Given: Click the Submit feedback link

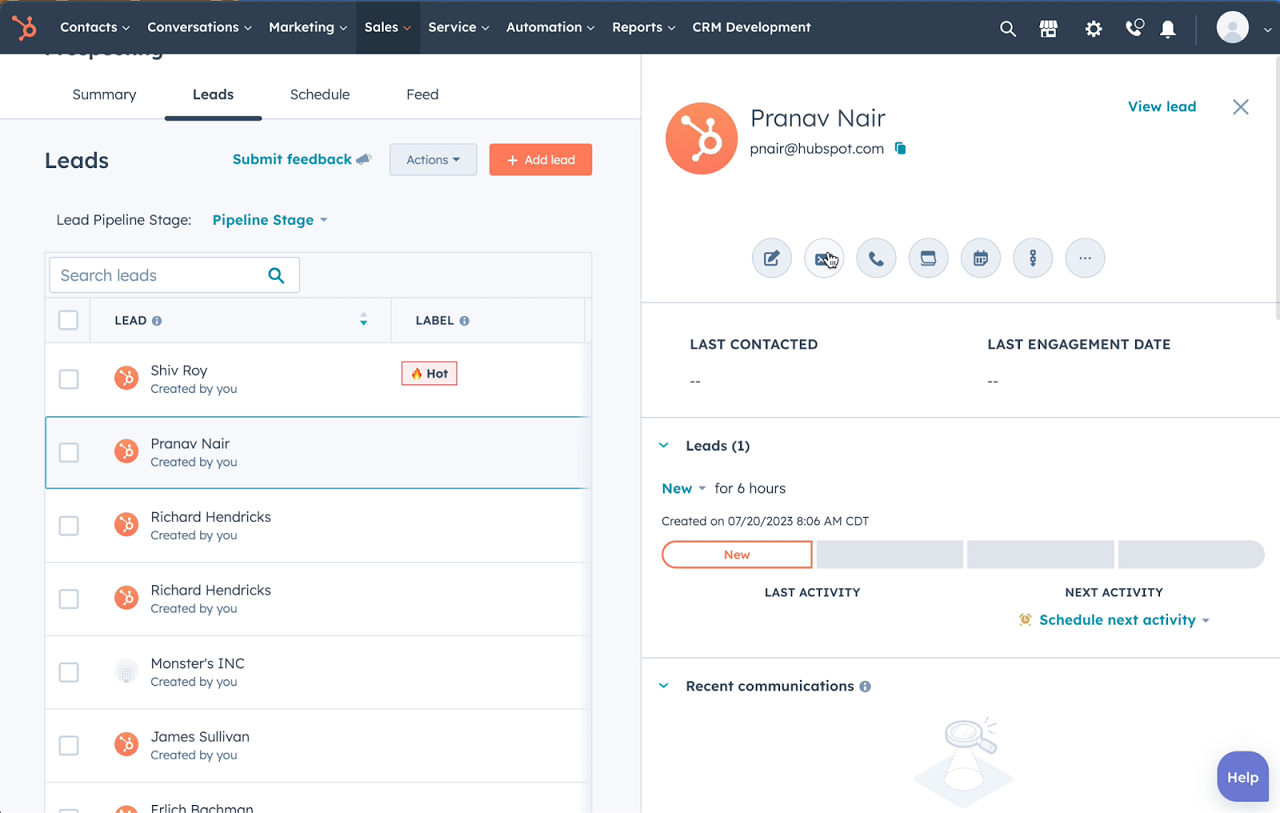Looking at the screenshot, I should pyautogui.click(x=302, y=159).
